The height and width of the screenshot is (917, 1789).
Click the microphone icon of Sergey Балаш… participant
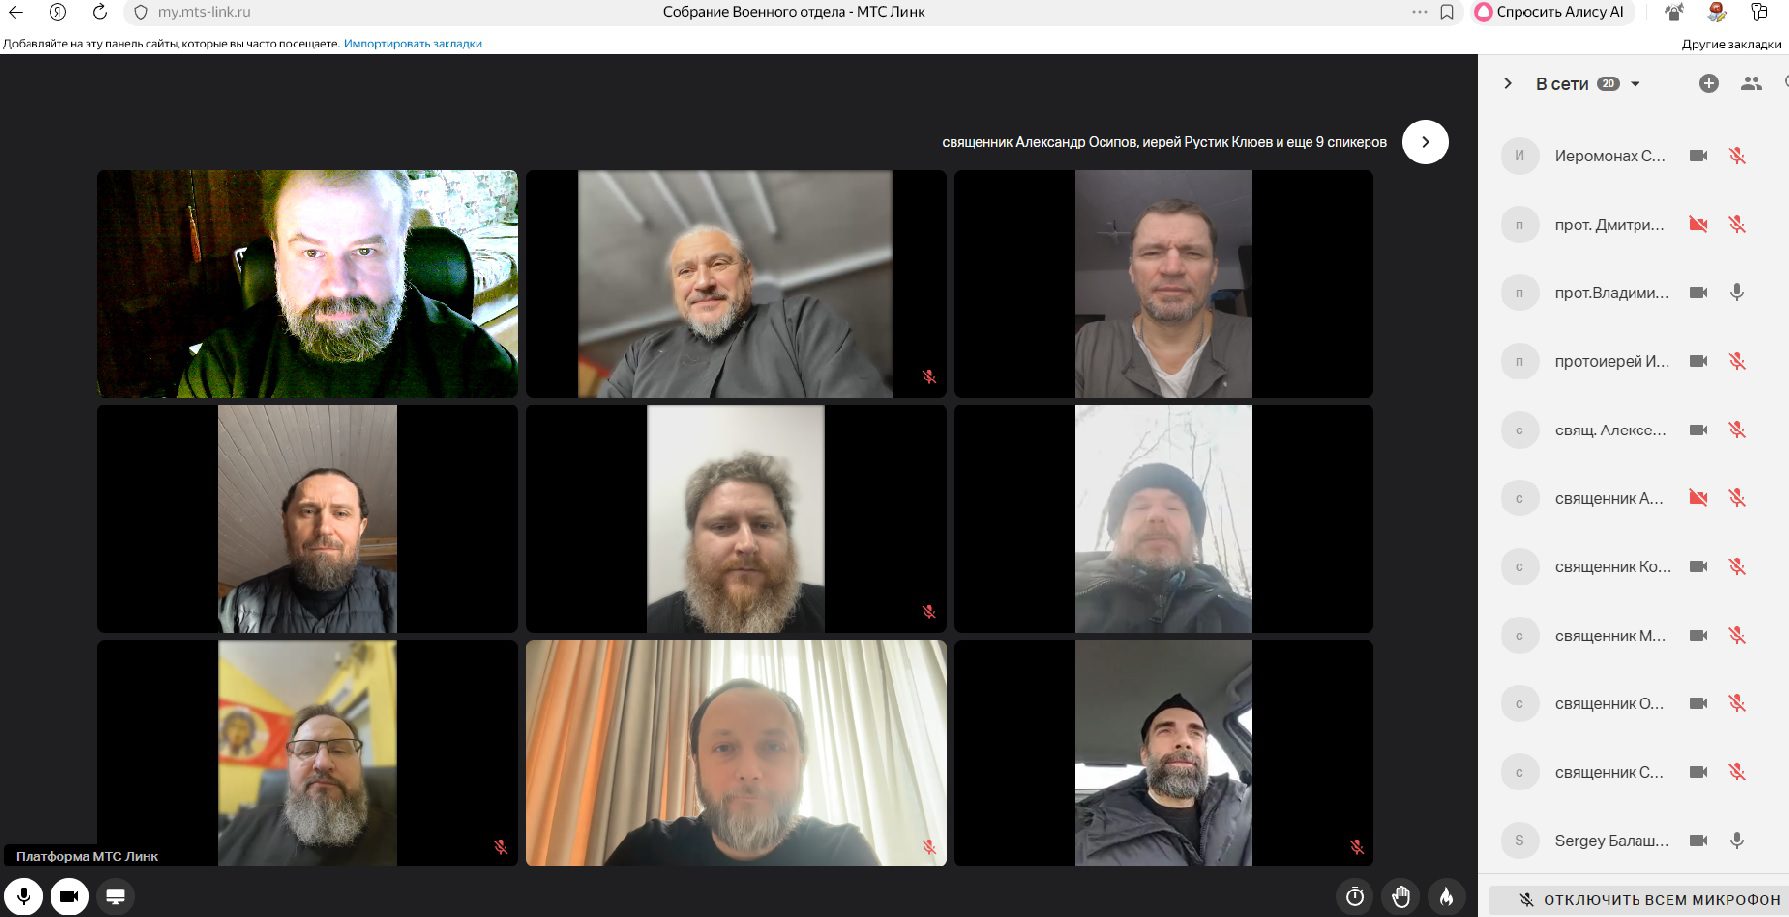coord(1737,841)
